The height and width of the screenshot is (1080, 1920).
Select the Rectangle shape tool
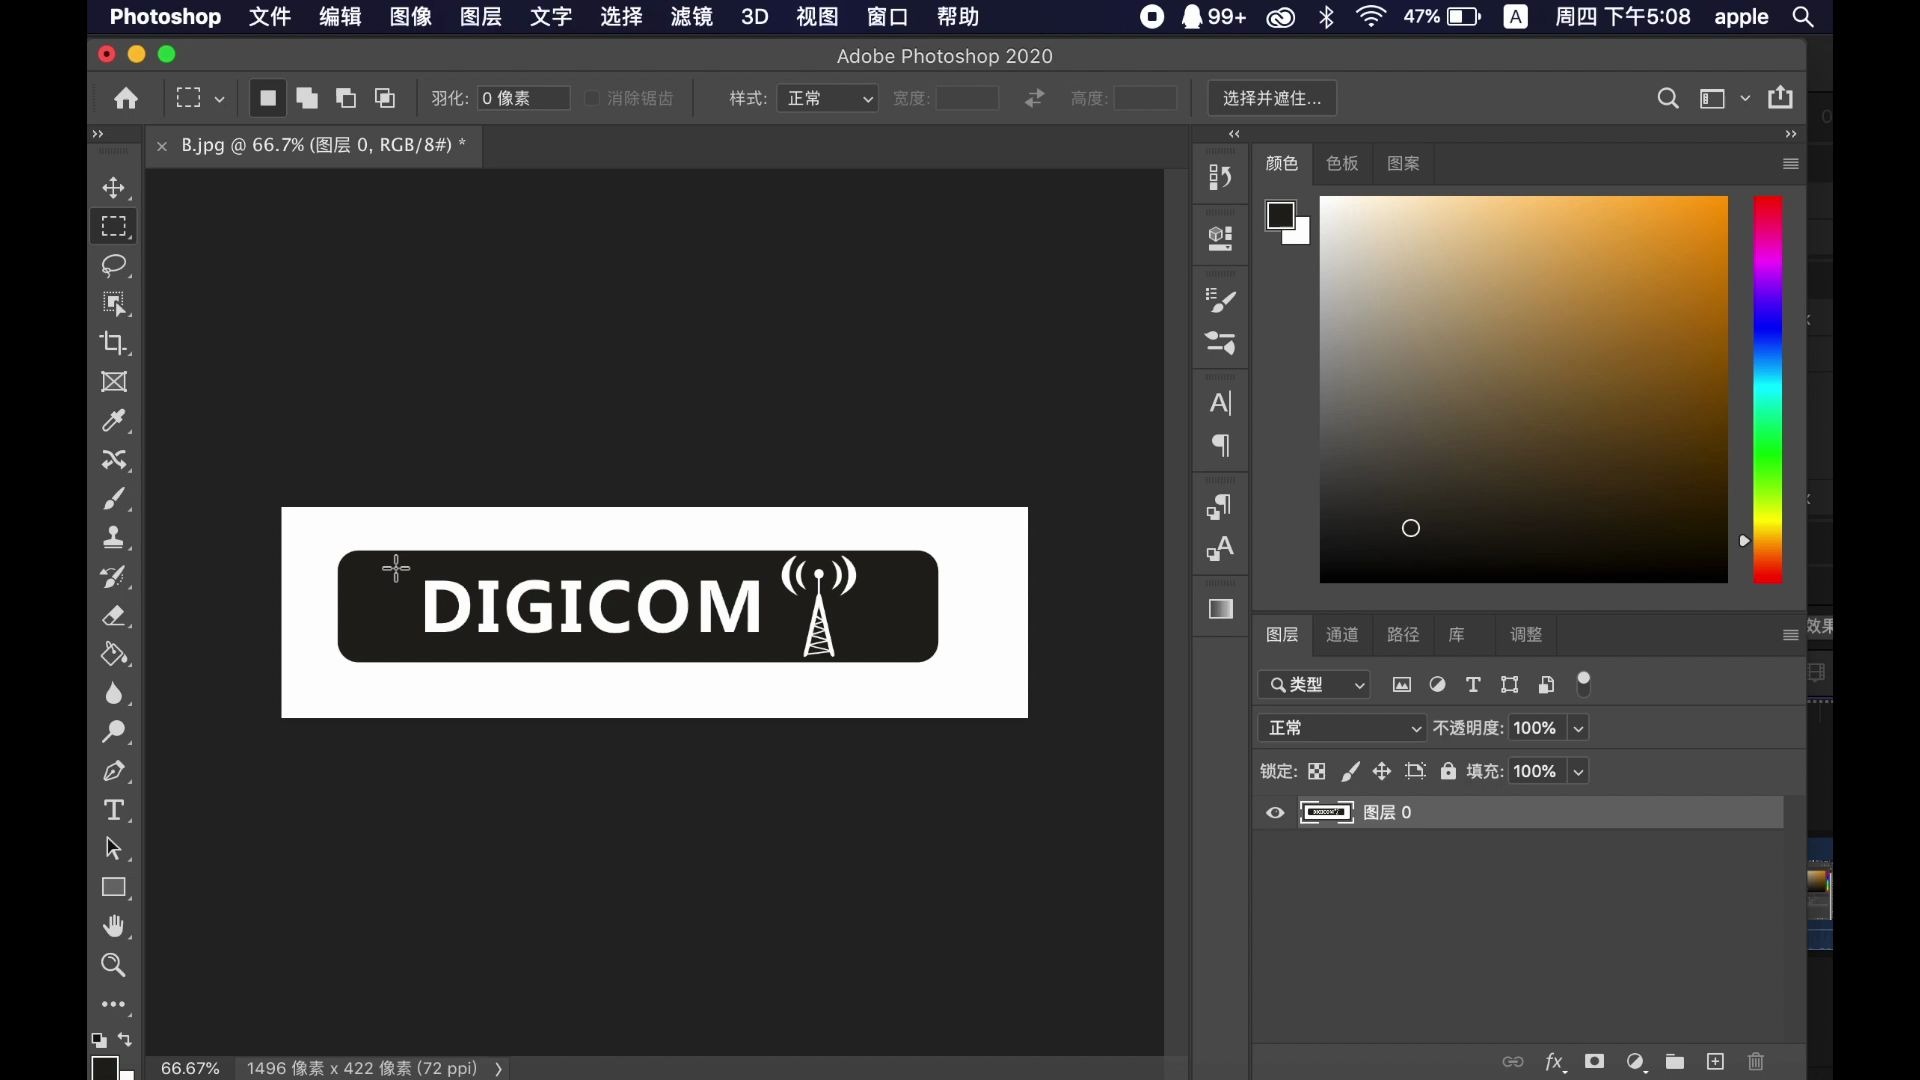[x=114, y=888]
